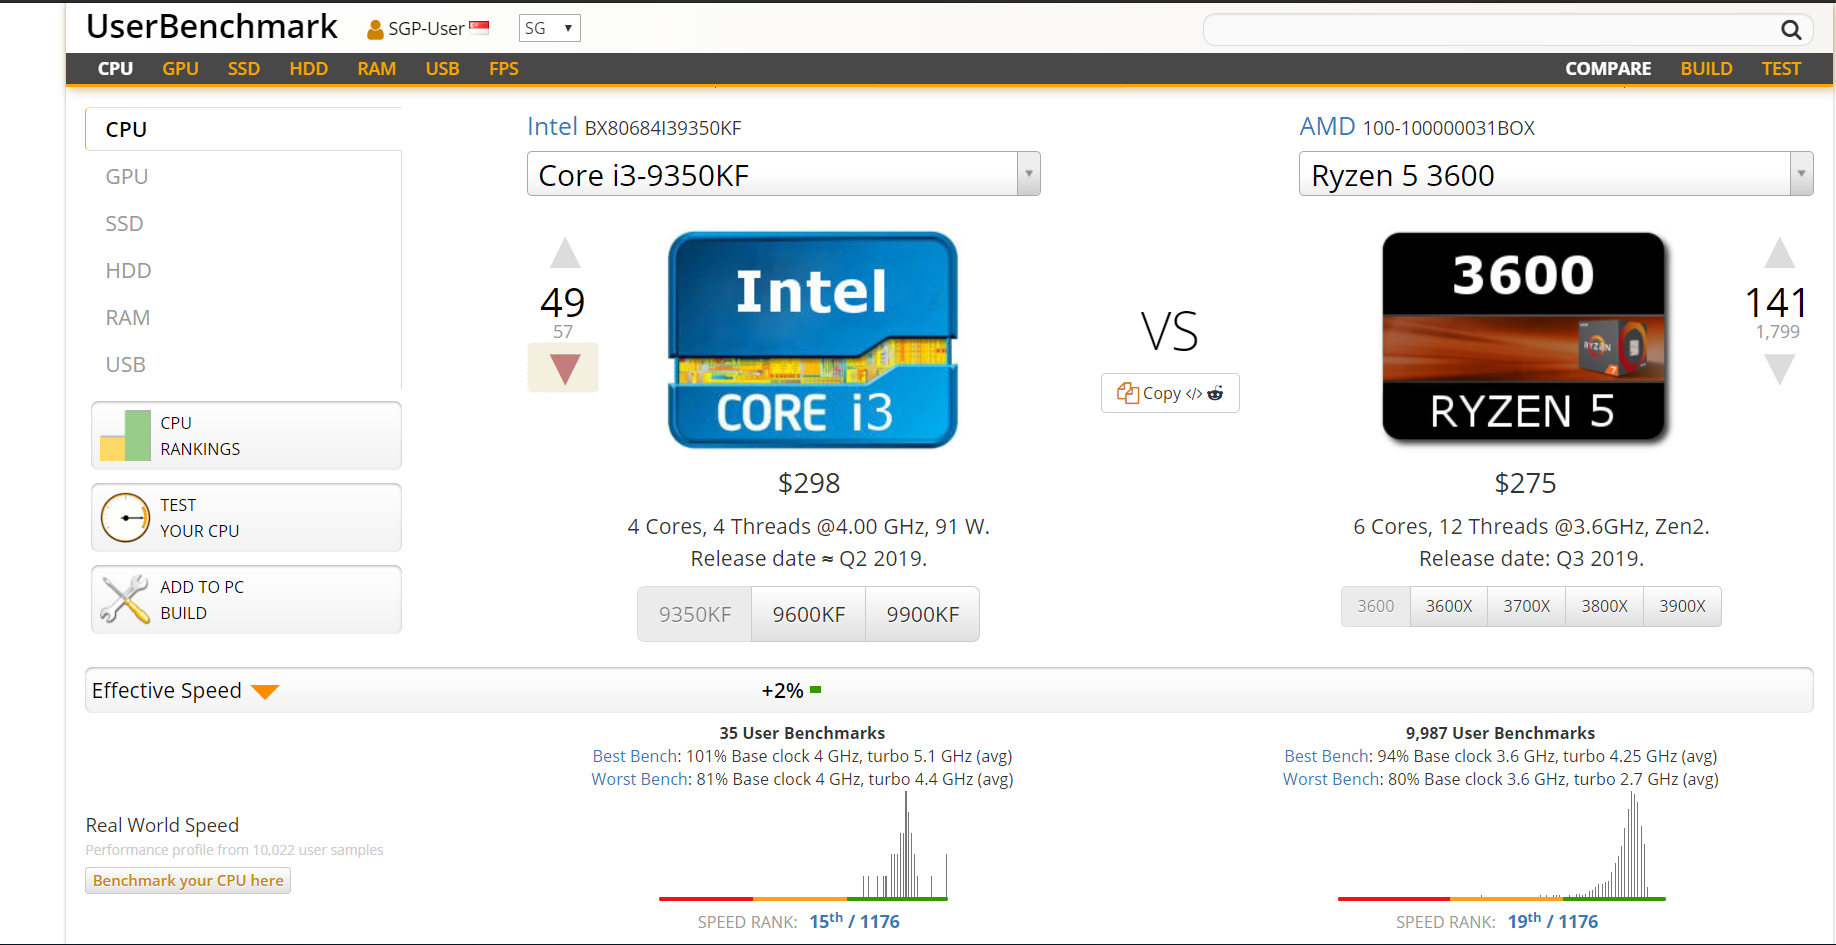This screenshot has height=945, width=1836.
Task: Open the TEST page in the top navigation
Action: point(1781,69)
